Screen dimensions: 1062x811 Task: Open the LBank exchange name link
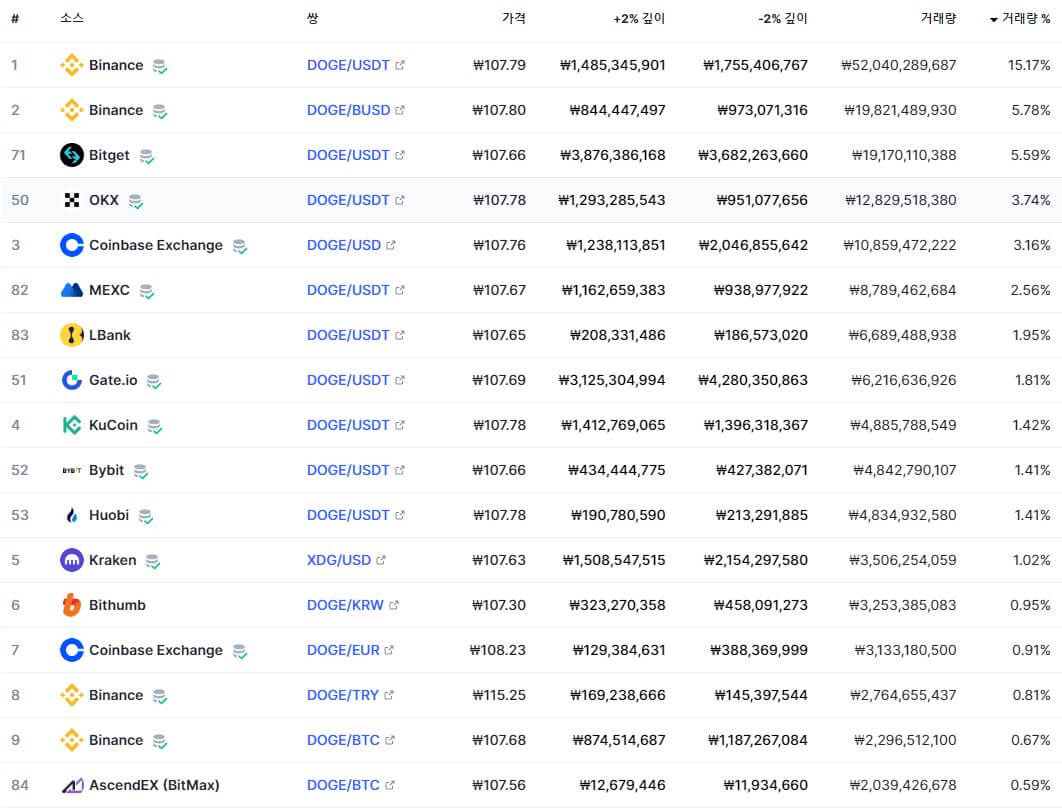pyautogui.click(x=110, y=335)
